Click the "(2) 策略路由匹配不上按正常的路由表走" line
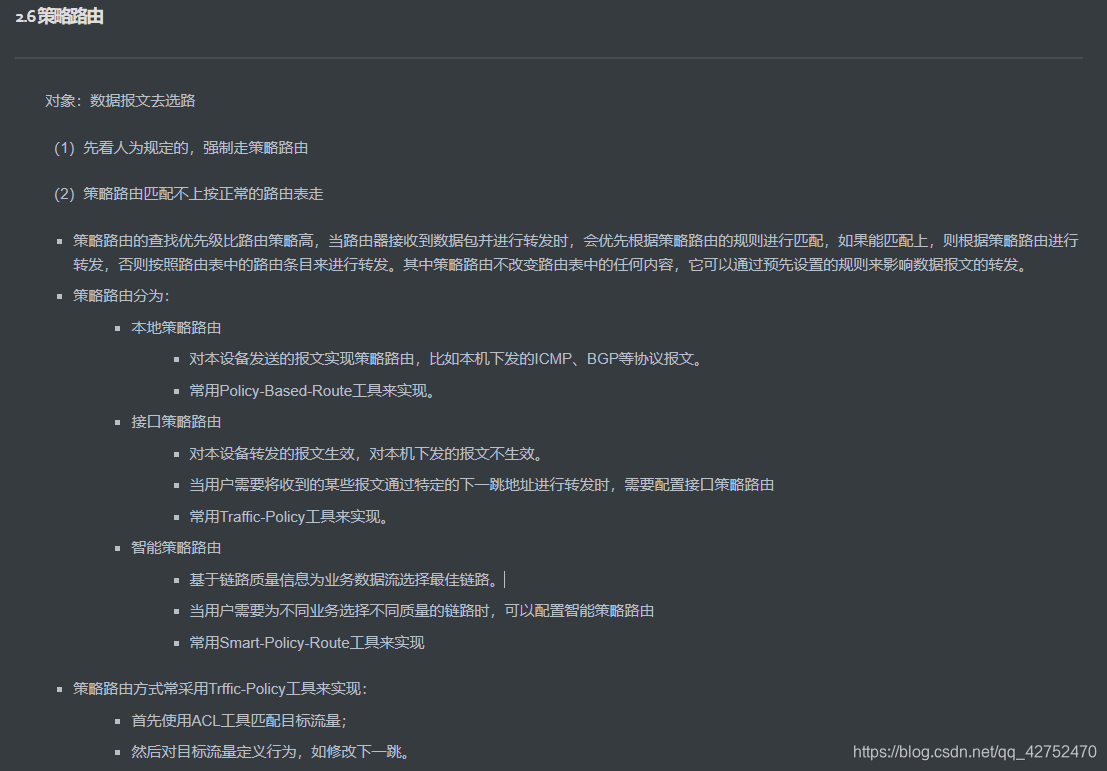 (200, 193)
